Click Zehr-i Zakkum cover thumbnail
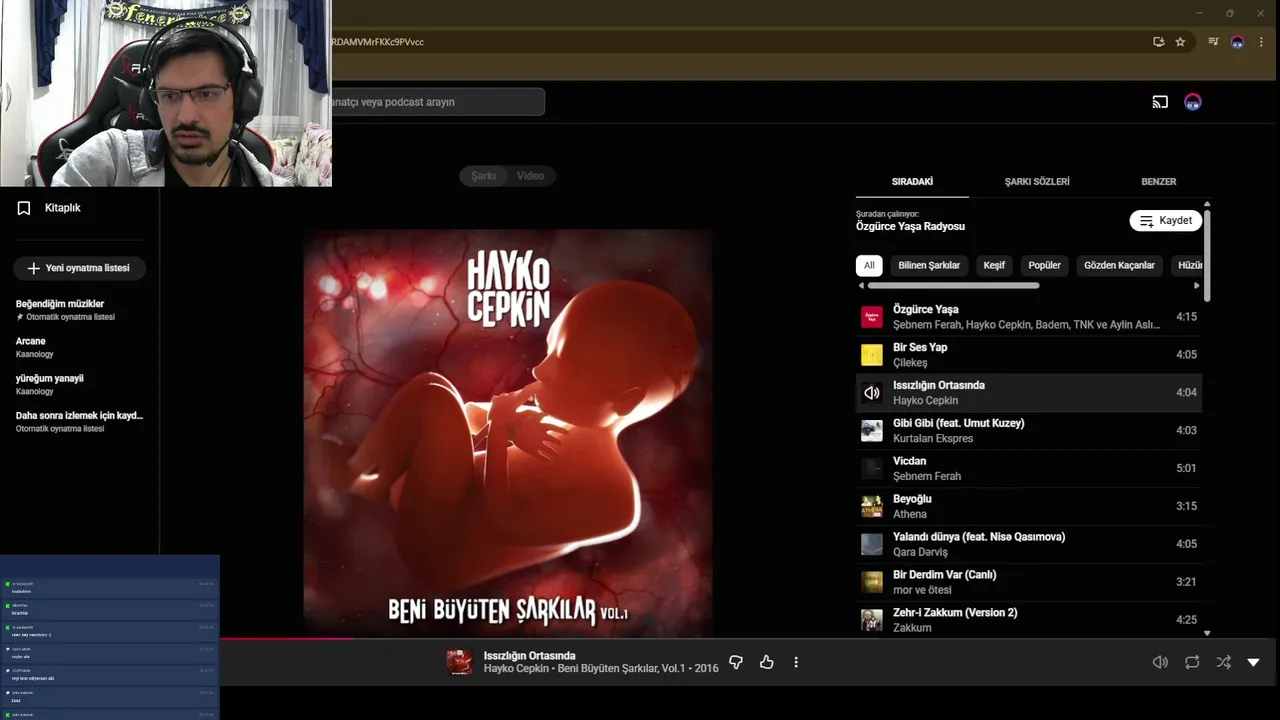This screenshot has width=1280, height=720. click(872, 620)
